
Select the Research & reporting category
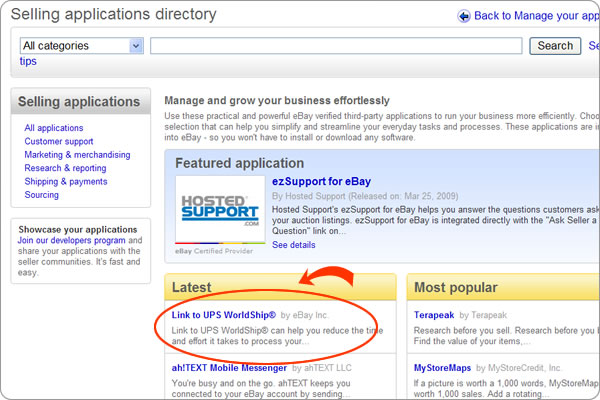tap(65, 168)
